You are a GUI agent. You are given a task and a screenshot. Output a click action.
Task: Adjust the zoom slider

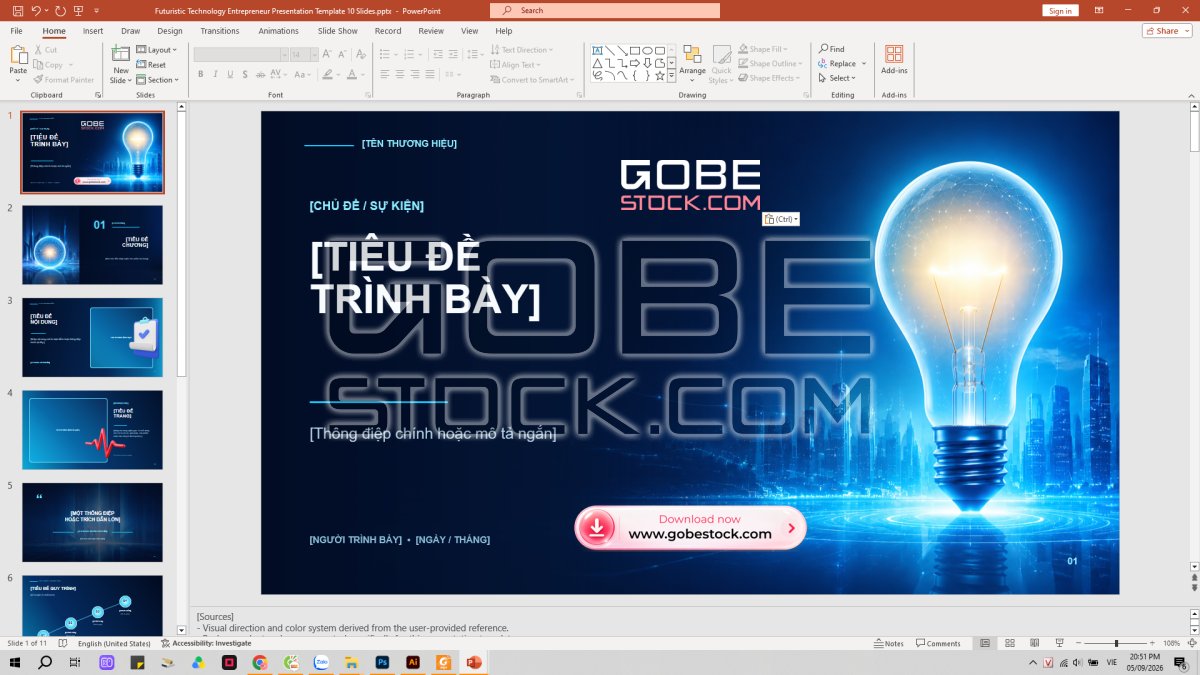(x=1116, y=643)
